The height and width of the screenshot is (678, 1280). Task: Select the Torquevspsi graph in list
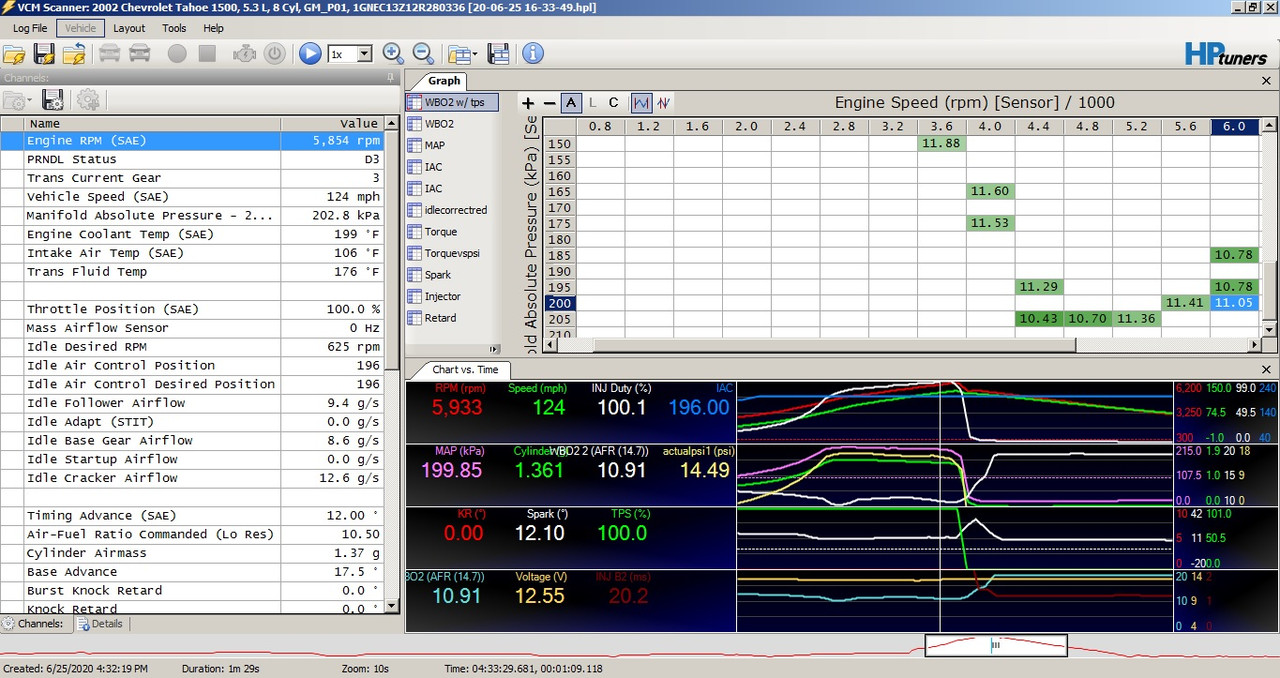coord(452,253)
